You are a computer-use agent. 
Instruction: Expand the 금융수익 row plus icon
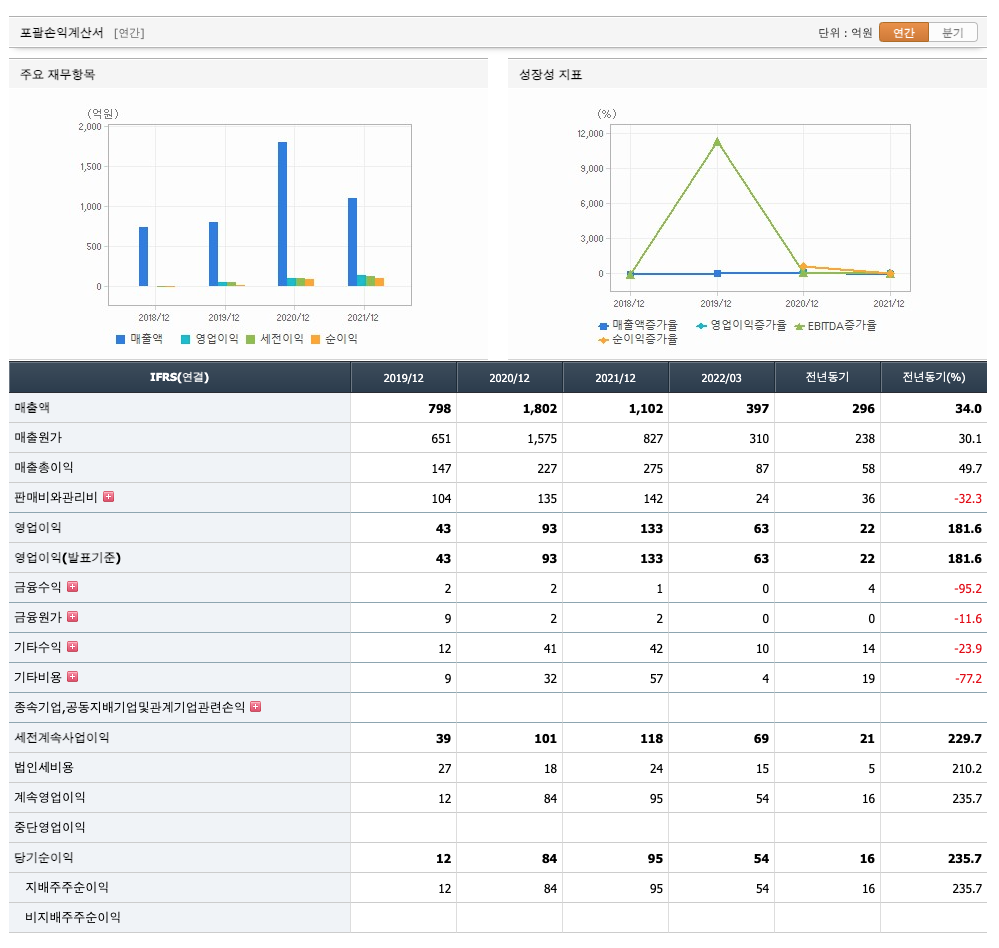coord(73,586)
